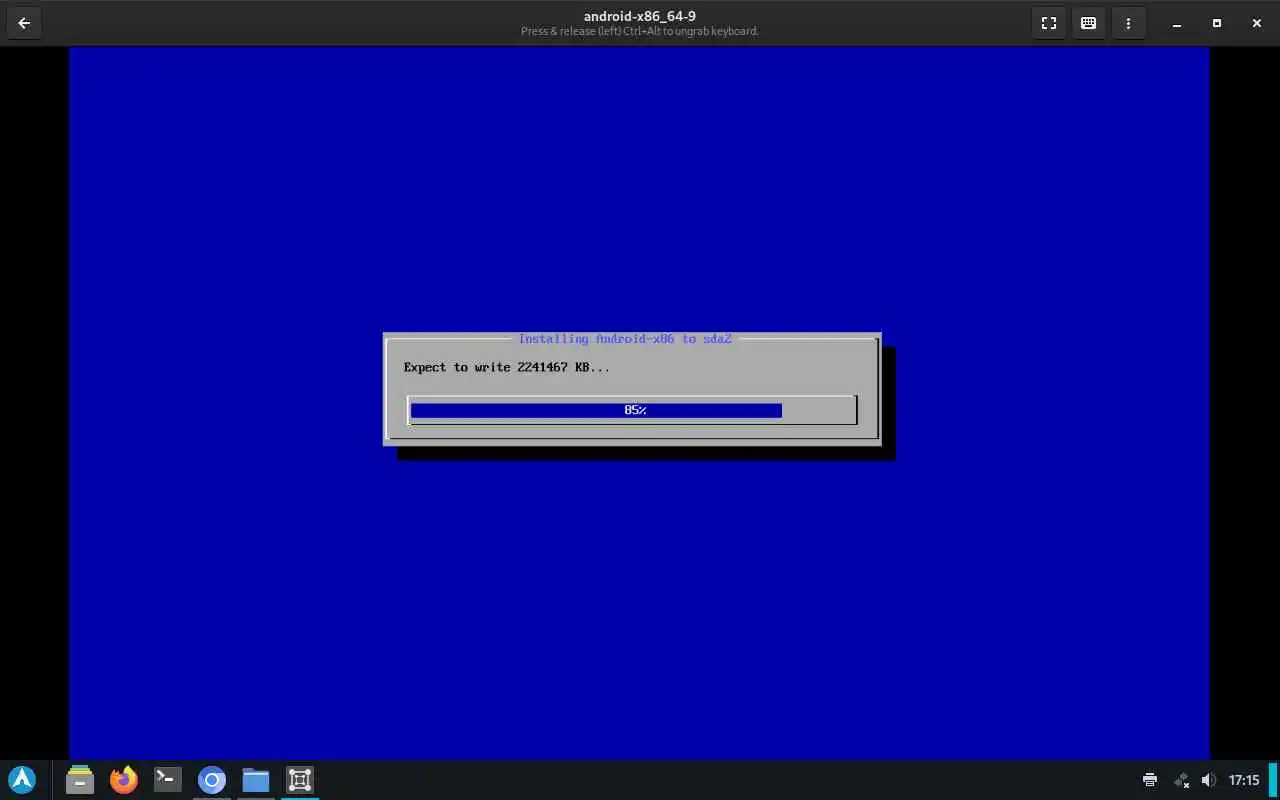1280x800 pixels.
Task: Open the file archive stack taskbar icon
Action: (x=80, y=780)
